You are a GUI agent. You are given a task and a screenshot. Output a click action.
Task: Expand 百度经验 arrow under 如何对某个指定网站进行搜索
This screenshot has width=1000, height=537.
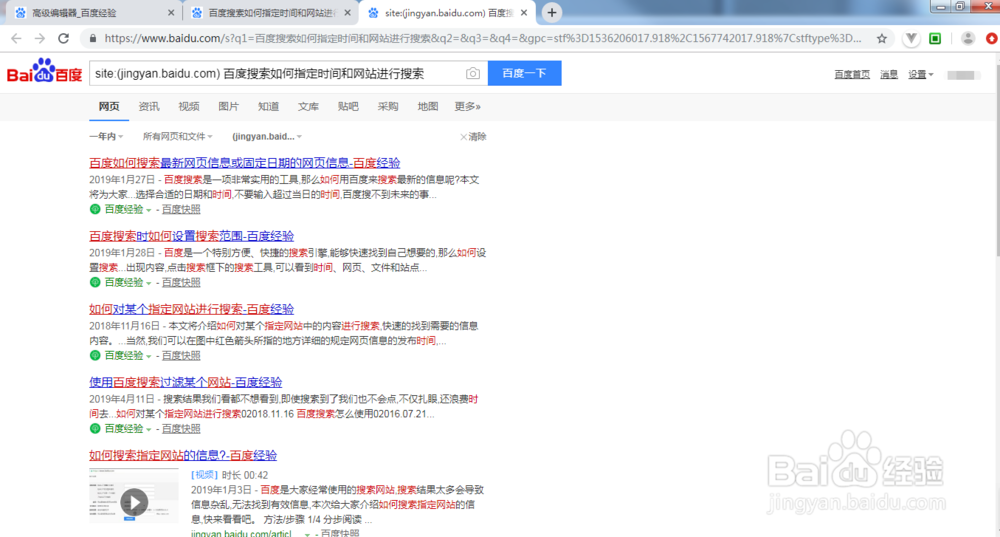tap(149, 357)
